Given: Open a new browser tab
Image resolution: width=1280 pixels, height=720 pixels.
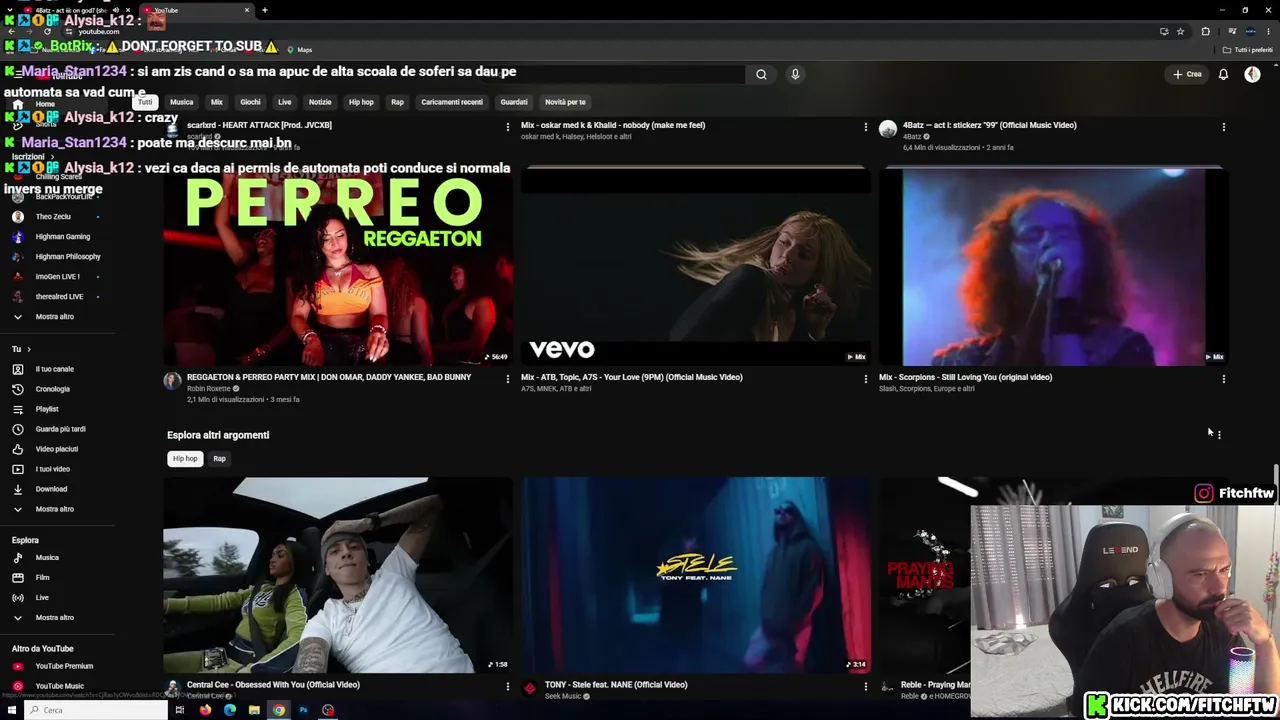Looking at the screenshot, I should tap(265, 10).
